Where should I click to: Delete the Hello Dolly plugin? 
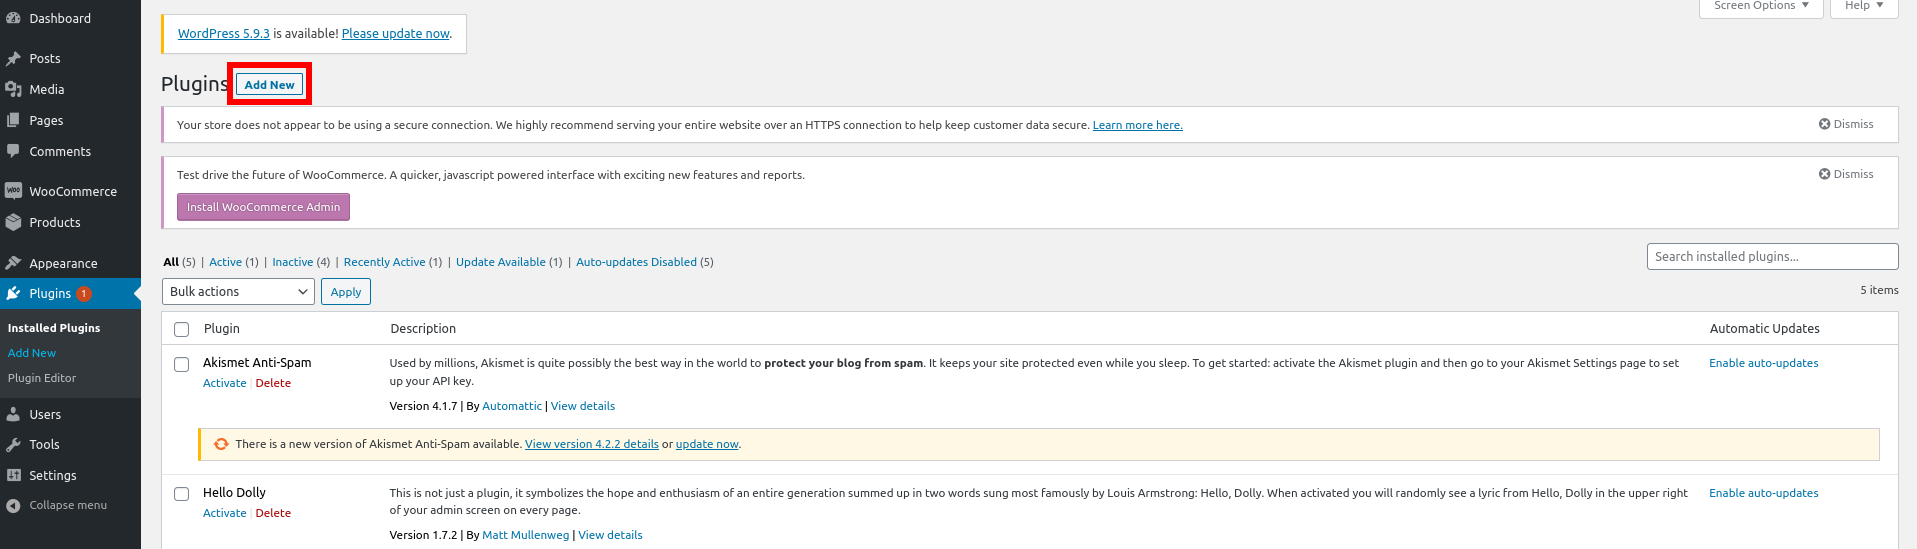(x=273, y=513)
